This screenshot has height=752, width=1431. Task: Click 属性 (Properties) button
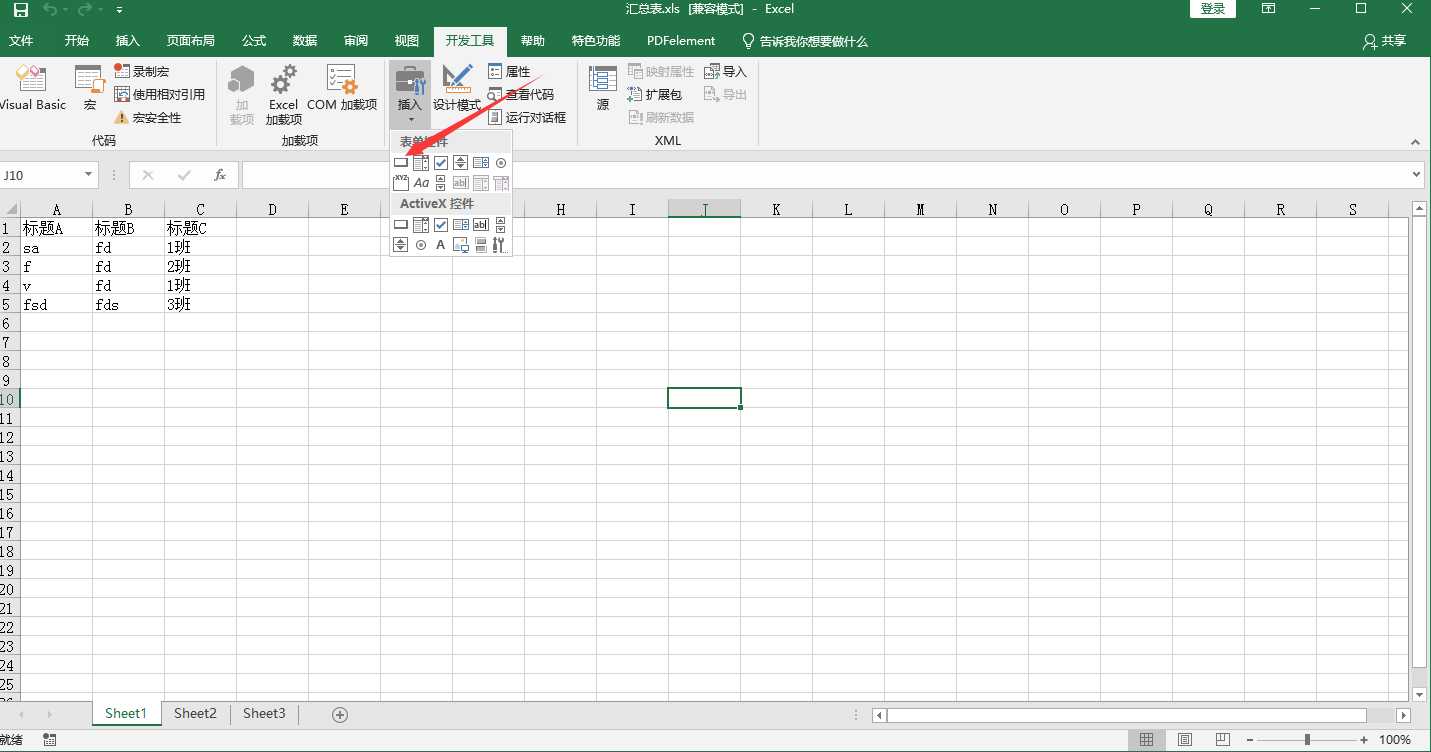point(509,72)
